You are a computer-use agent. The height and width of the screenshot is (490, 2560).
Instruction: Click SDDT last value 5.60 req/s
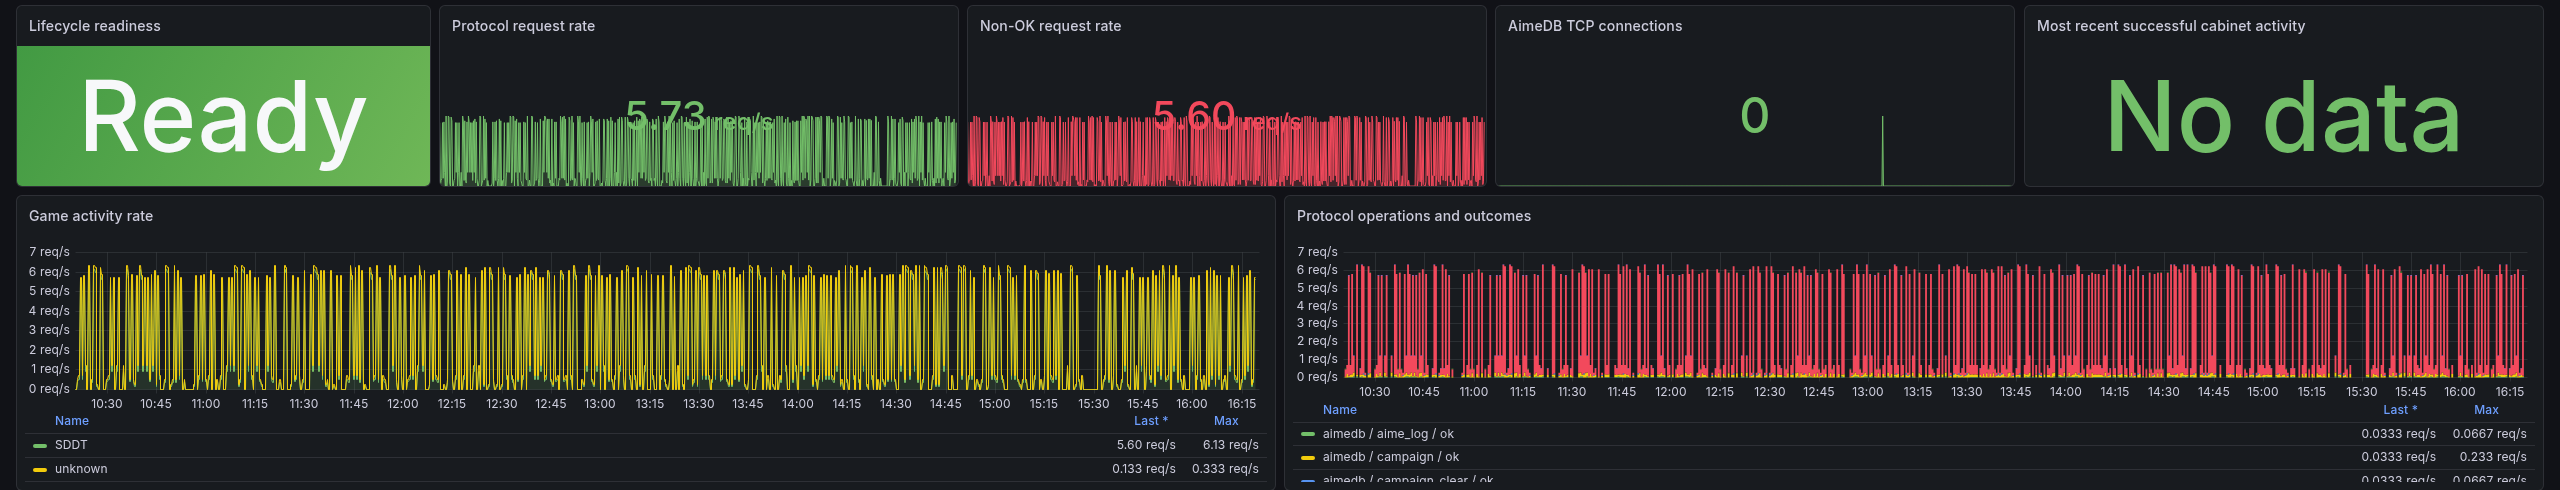1146,445
